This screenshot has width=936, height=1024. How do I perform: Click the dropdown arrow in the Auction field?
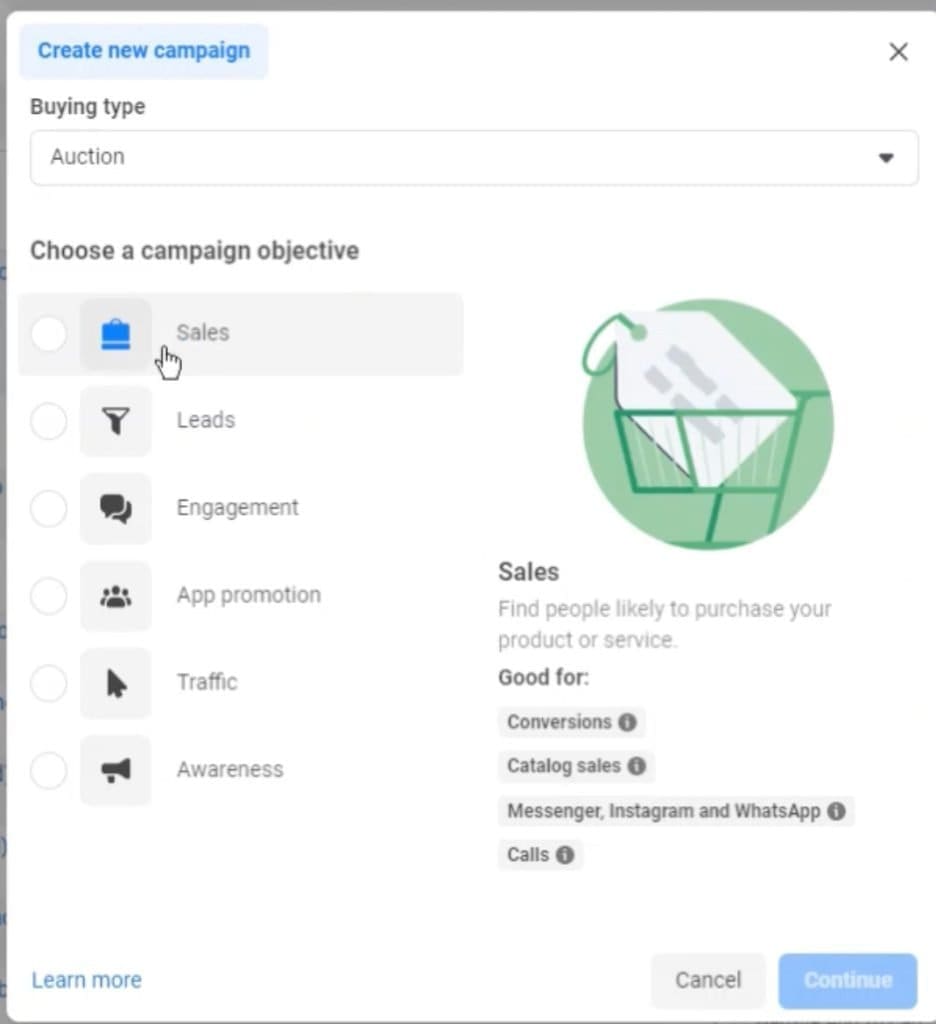(886, 157)
